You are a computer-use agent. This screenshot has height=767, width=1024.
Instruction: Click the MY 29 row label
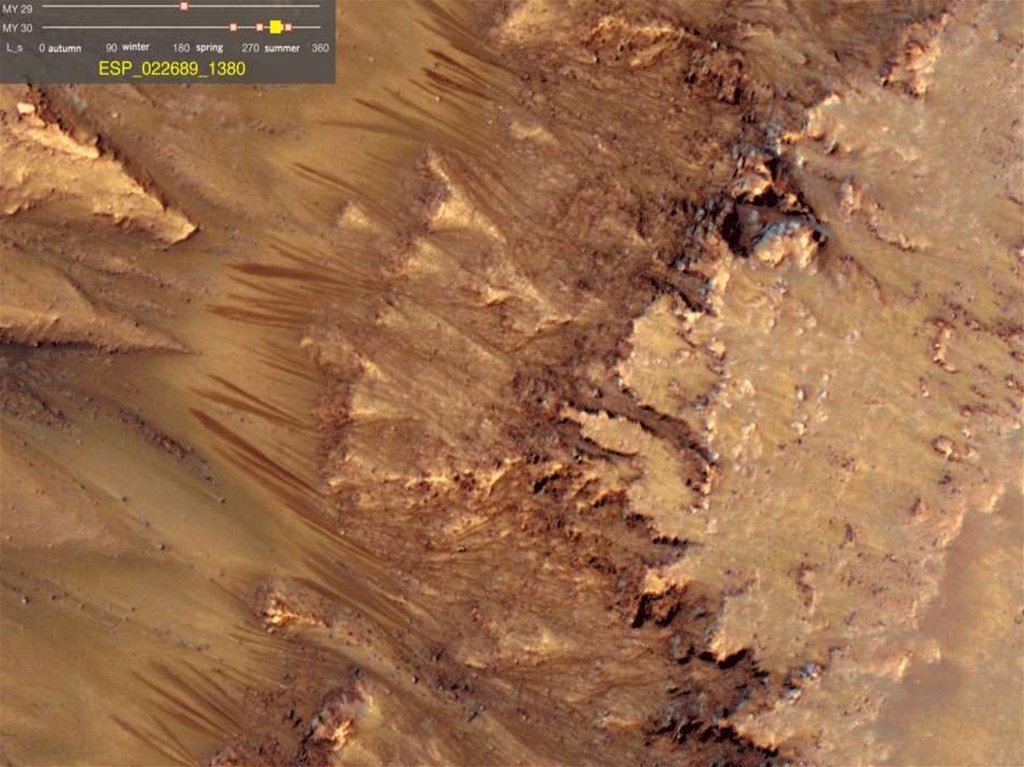point(17,8)
